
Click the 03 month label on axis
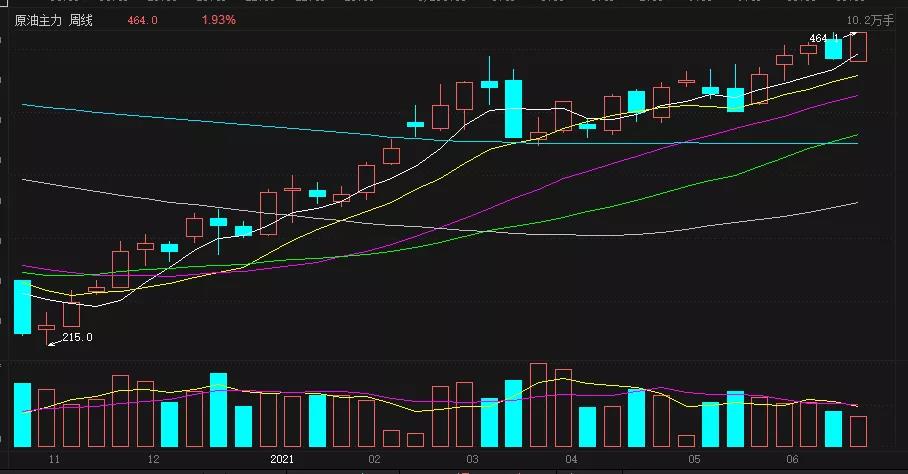coord(471,459)
